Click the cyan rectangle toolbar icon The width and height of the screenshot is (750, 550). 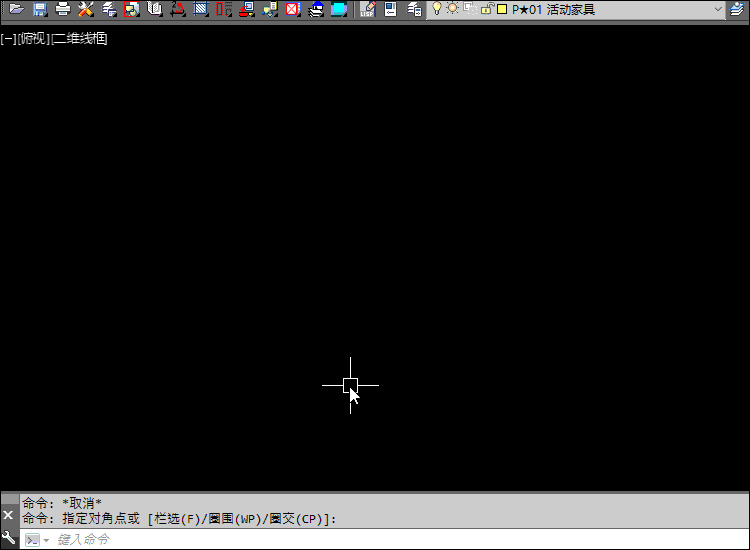tap(339, 9)
